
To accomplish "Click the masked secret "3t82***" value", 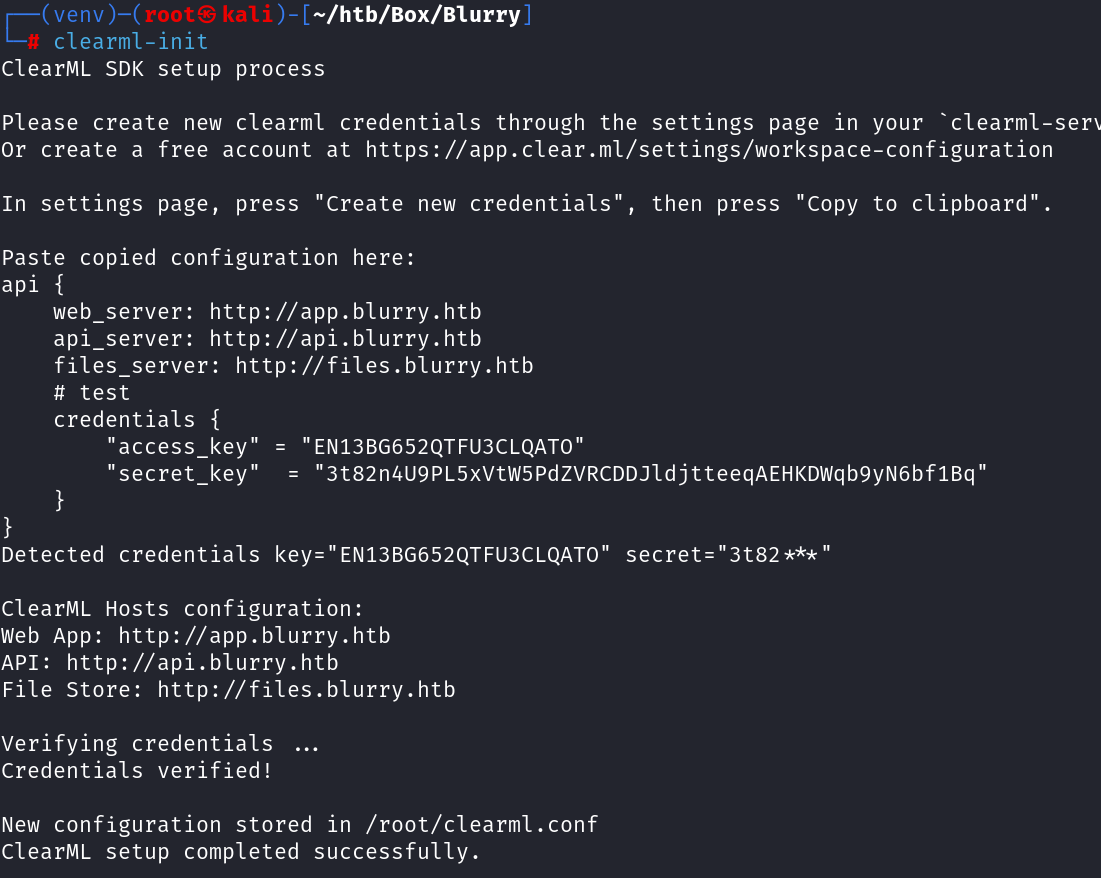I will 774,555.
